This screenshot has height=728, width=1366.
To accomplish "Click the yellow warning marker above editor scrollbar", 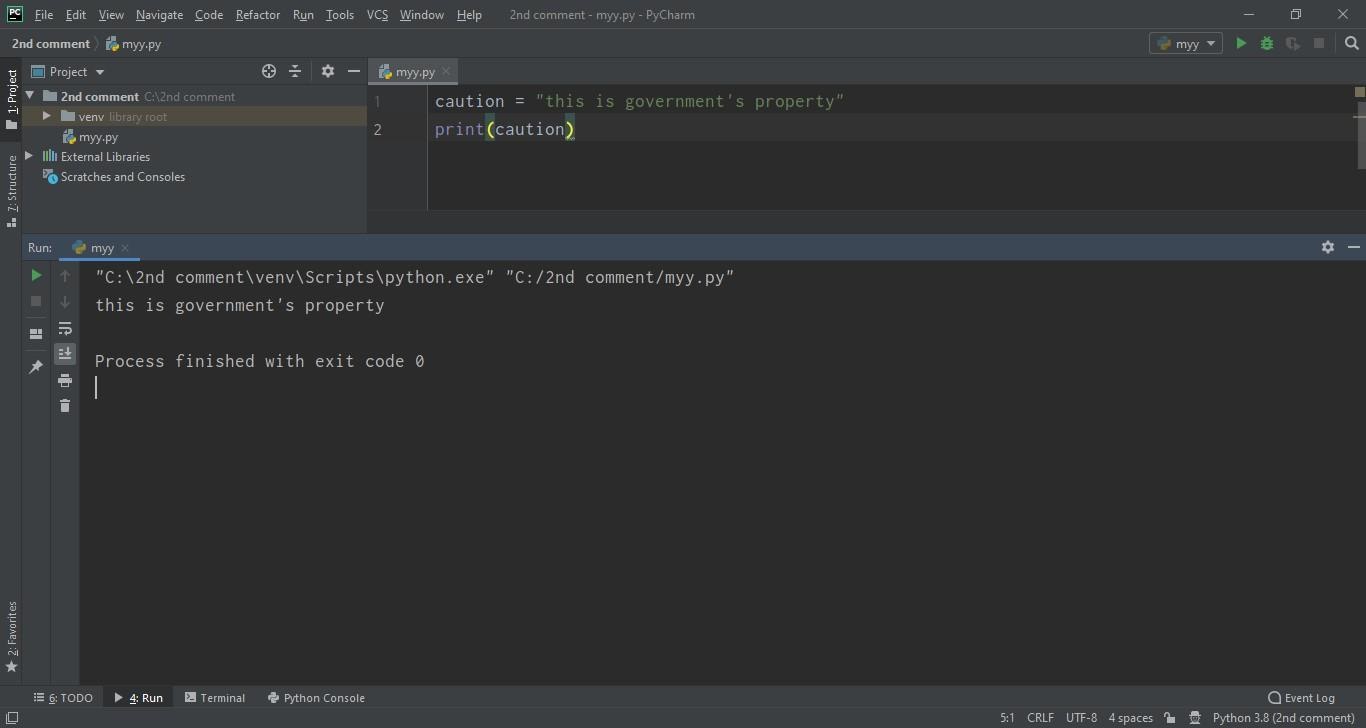I will coord(1360,92).
